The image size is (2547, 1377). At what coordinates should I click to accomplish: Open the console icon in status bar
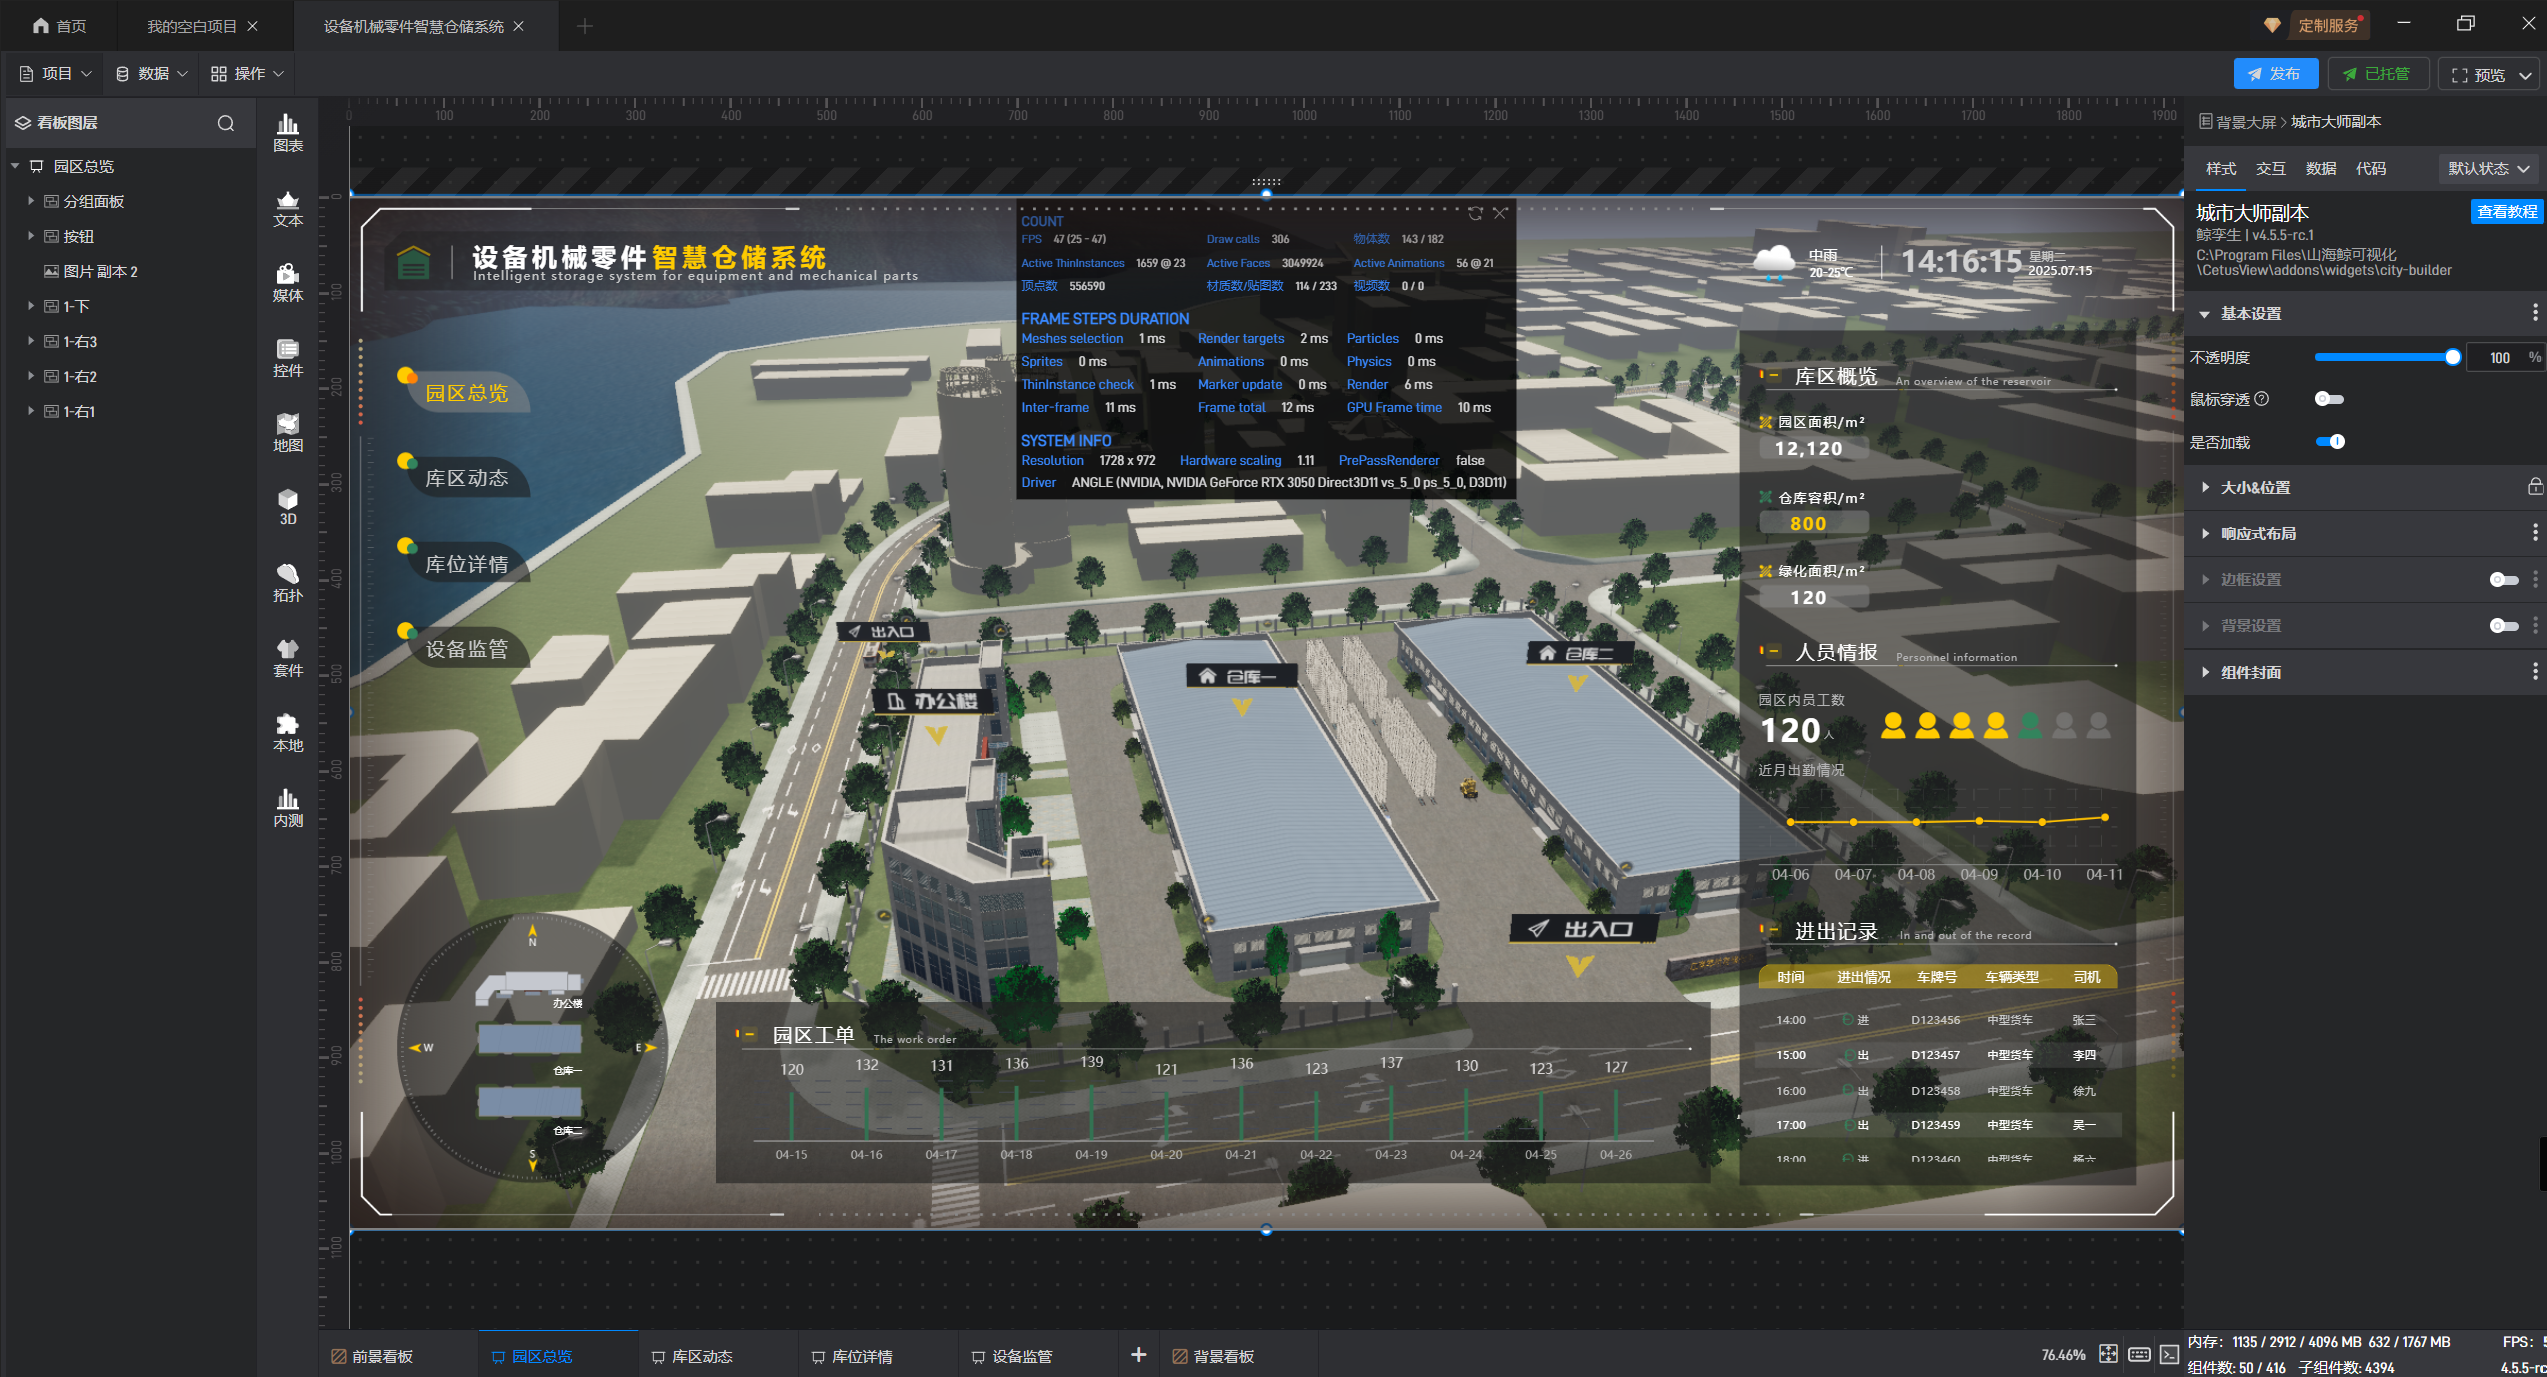coord(2169,1354)
